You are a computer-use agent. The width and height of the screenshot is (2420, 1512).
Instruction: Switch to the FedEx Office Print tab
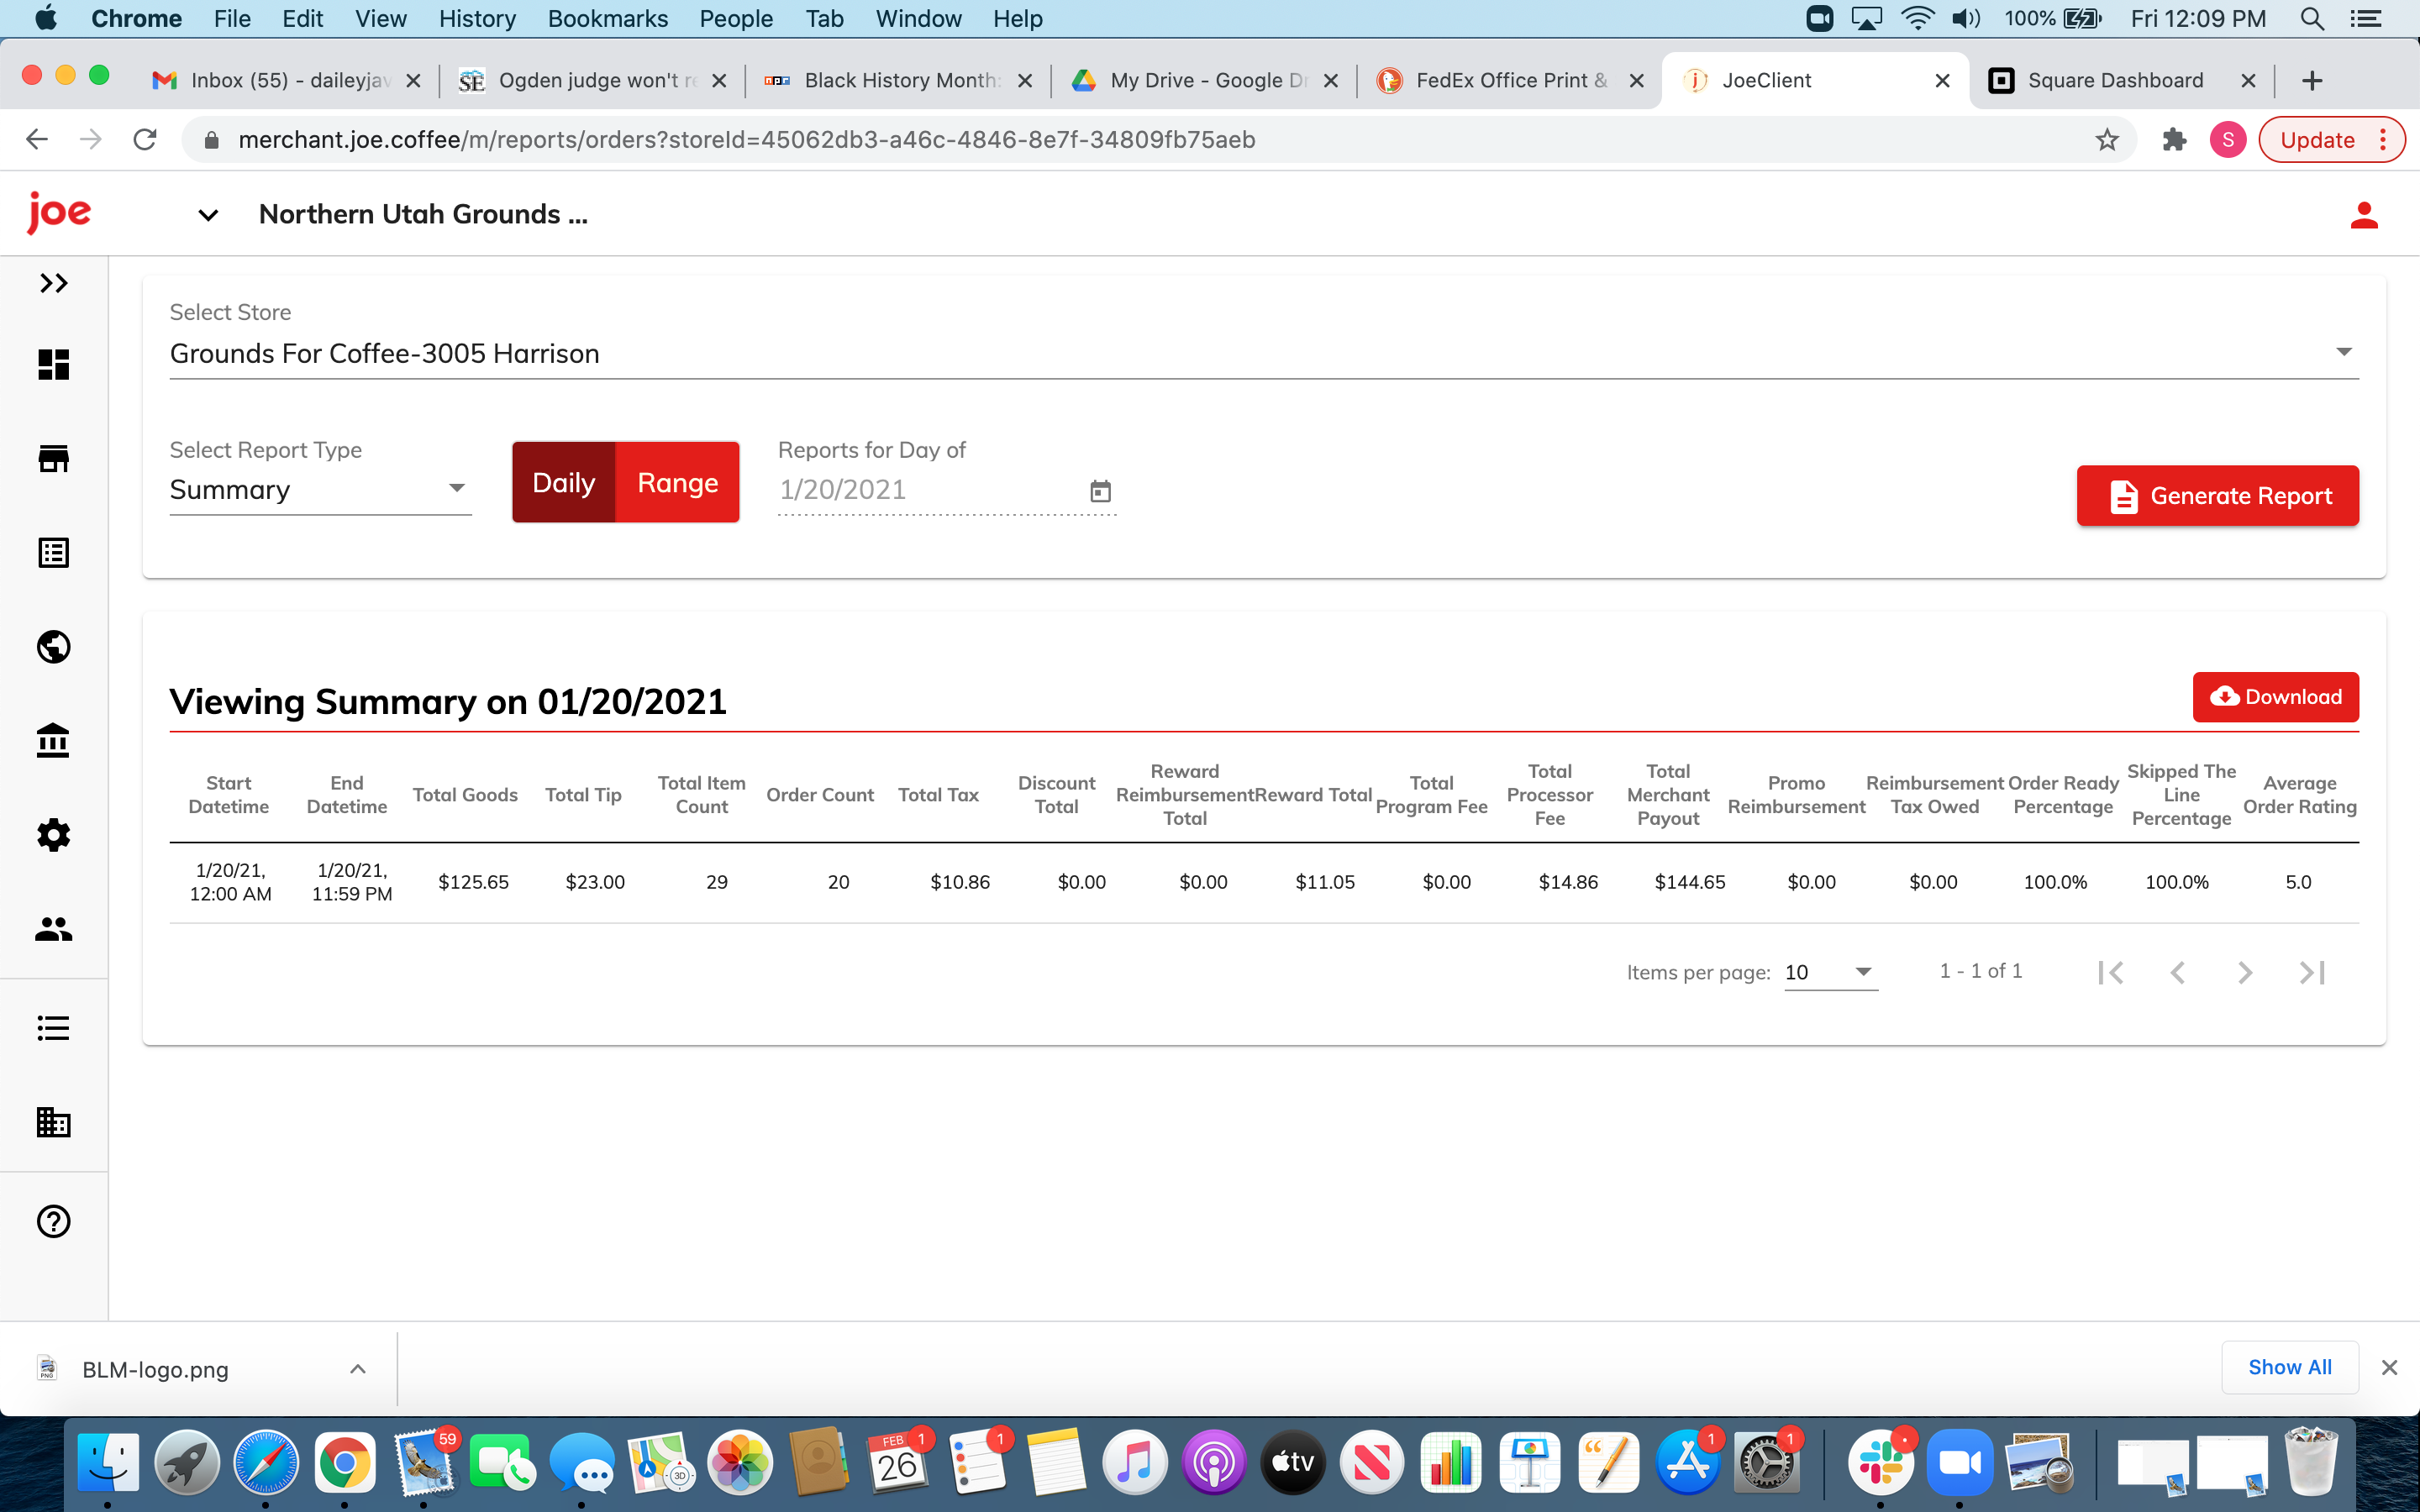(x=1511, y=81)
